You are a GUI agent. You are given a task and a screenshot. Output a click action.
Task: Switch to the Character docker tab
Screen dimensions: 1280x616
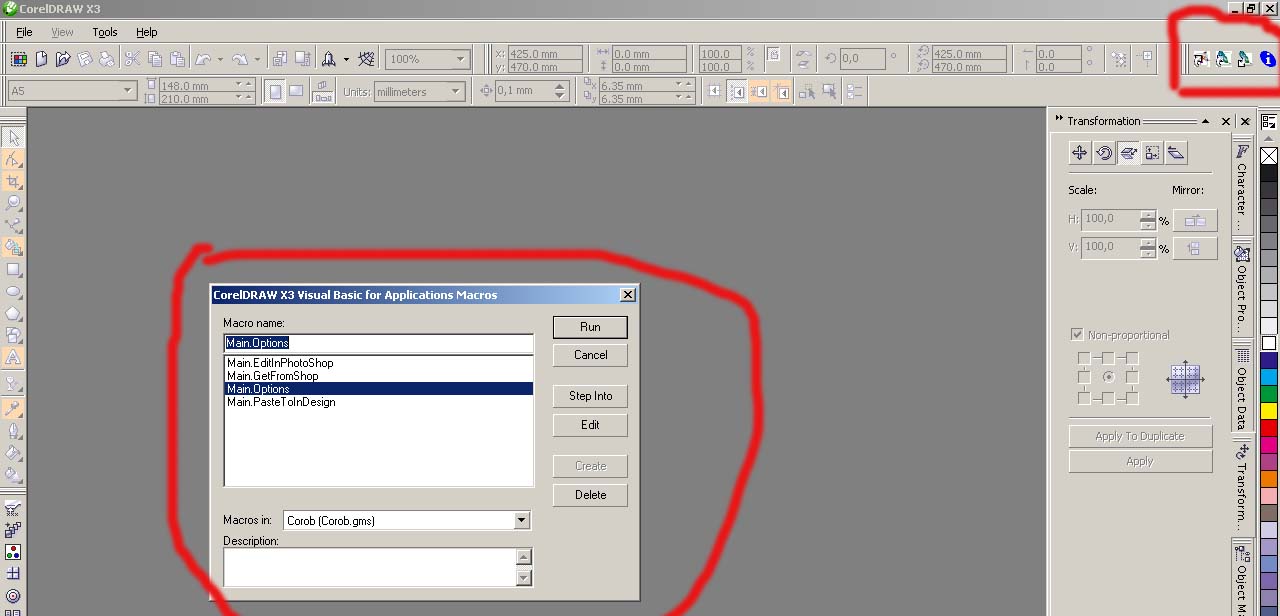coord(1242,186)
